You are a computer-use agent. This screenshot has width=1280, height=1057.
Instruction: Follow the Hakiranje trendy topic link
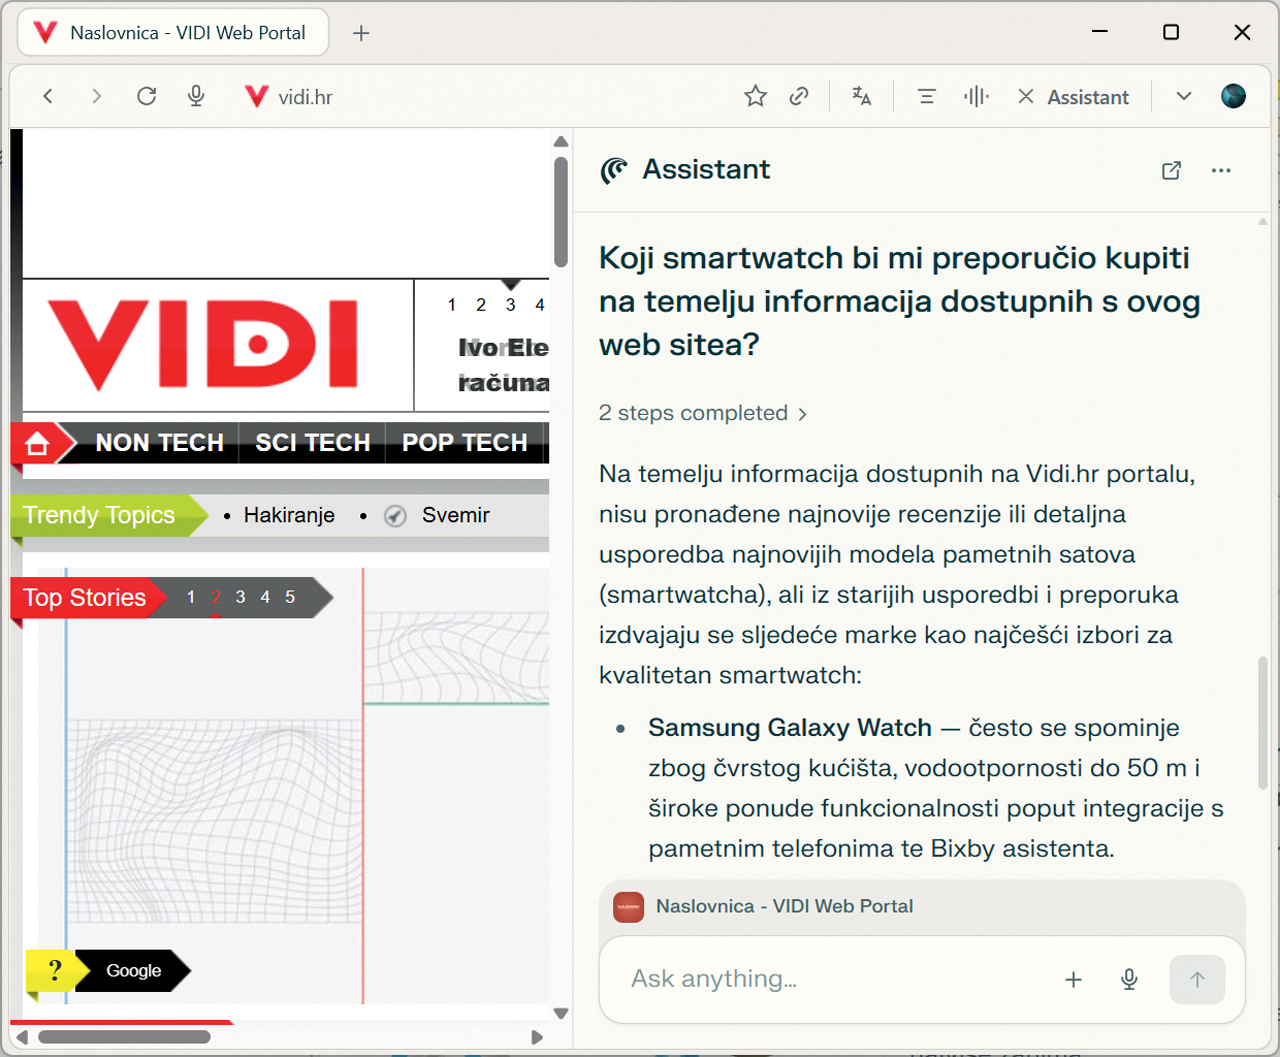pyautogui.click(x=289, y=515)
